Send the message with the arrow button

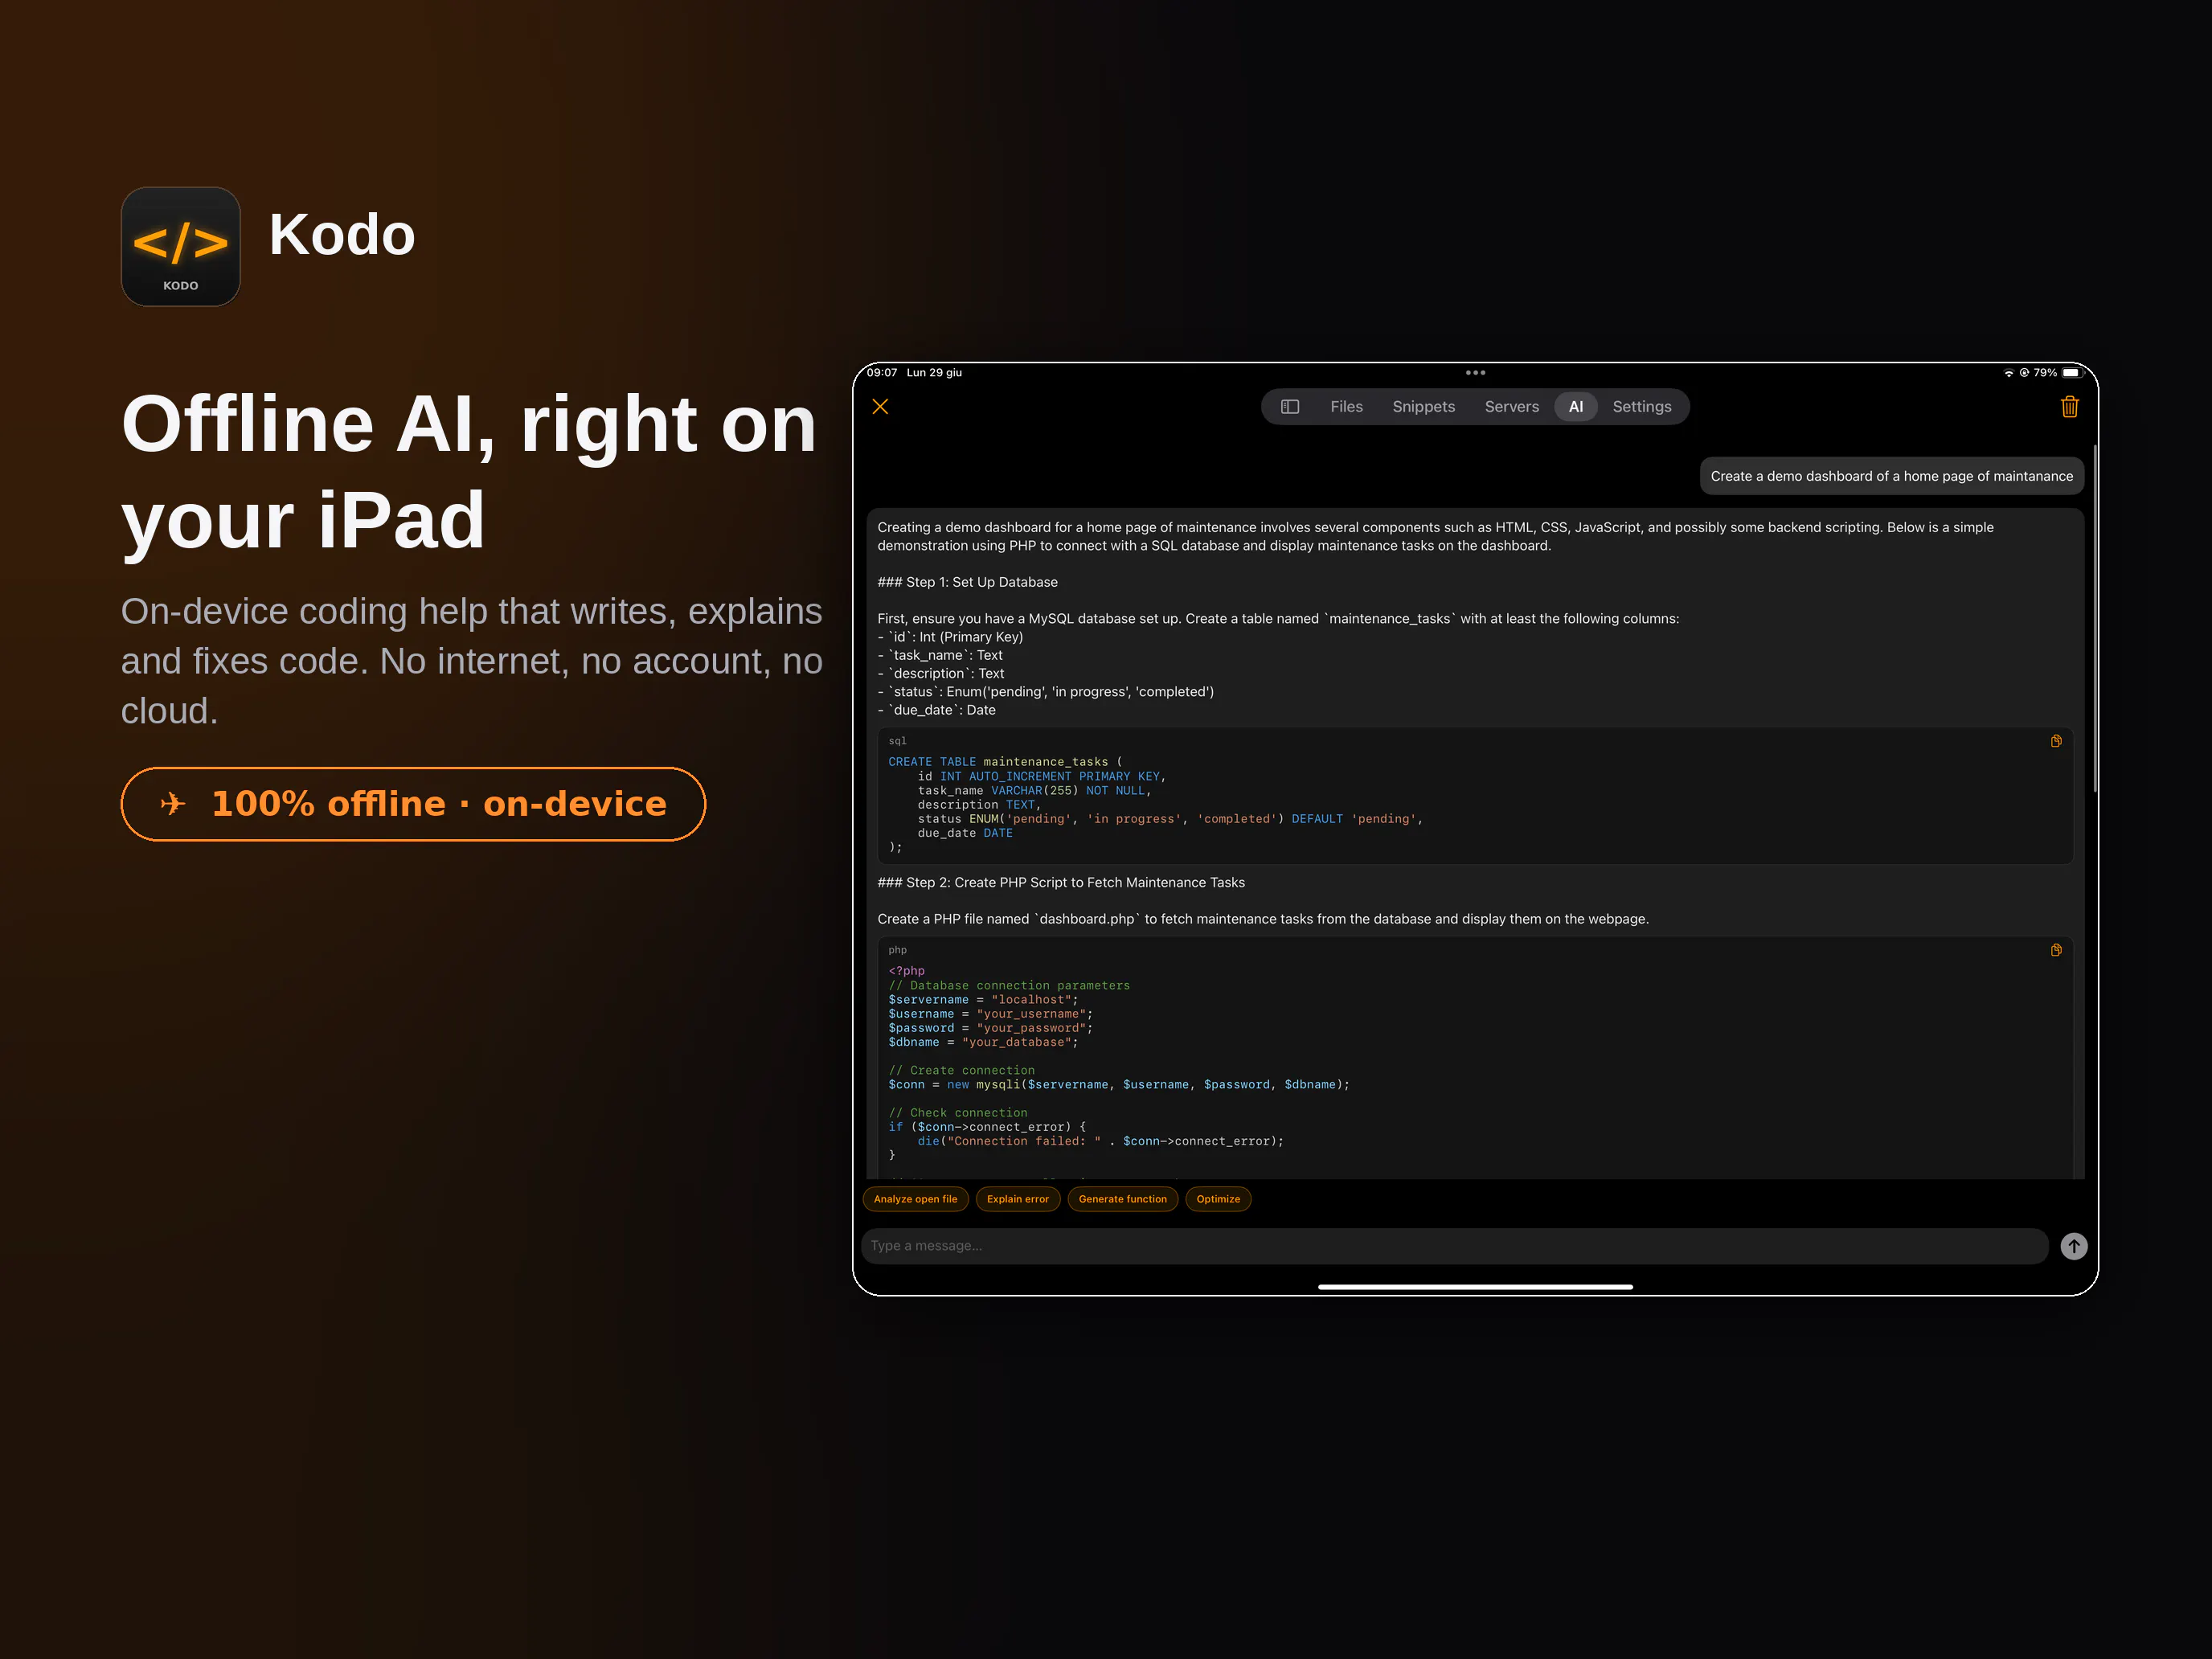[x=2073, y=1246]
